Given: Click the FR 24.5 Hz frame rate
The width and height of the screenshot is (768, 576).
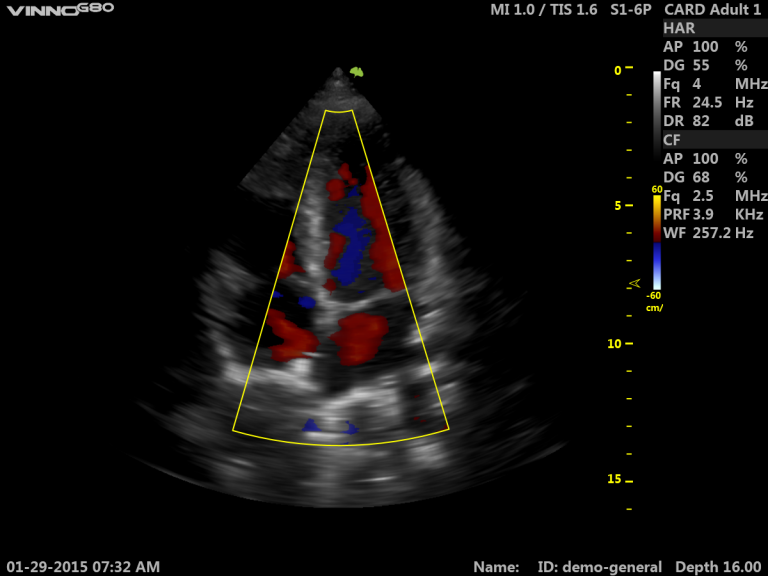Looking at the screenshot, I should click(708, 102).
